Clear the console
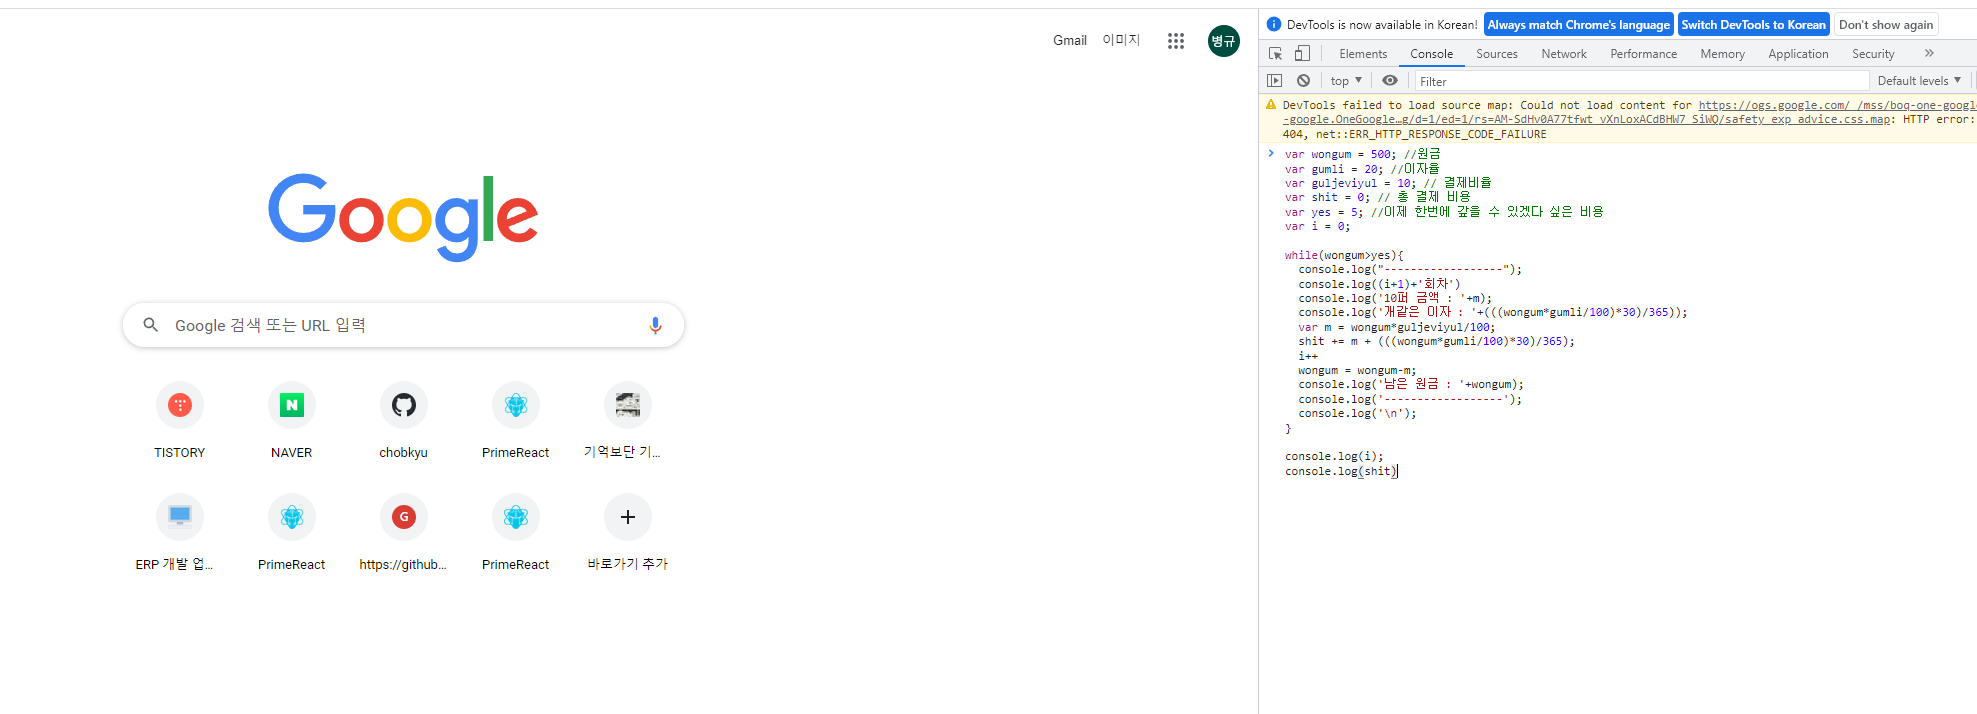The width and height of the screenshot is (1977, 714). tap(1303, 81)
